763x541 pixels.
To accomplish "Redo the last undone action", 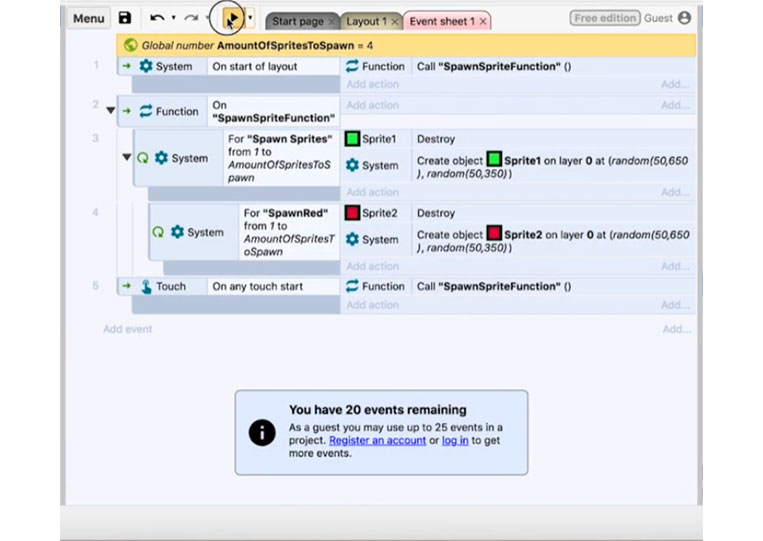I will (191, 18).
